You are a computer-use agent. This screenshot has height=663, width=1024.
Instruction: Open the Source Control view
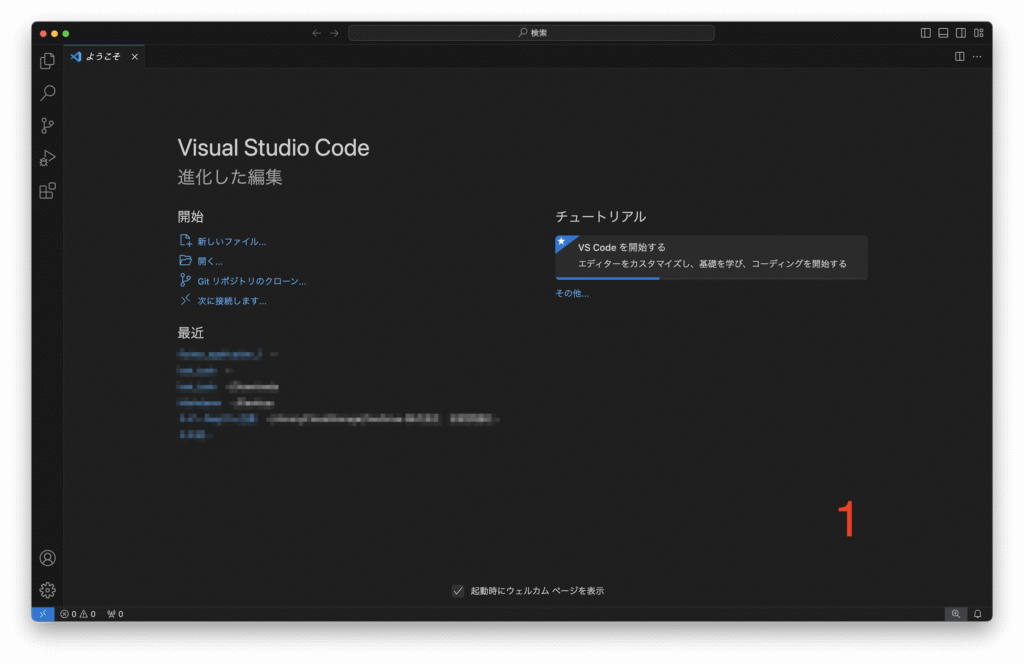(47, 125)
